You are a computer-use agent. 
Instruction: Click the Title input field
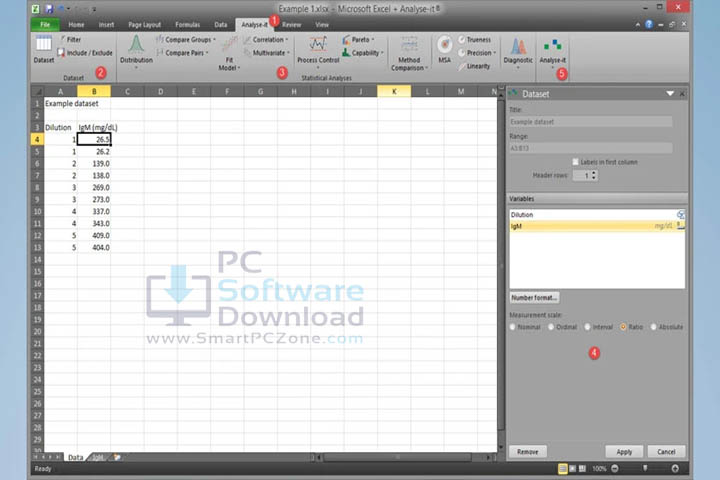[x=591, y=122]
